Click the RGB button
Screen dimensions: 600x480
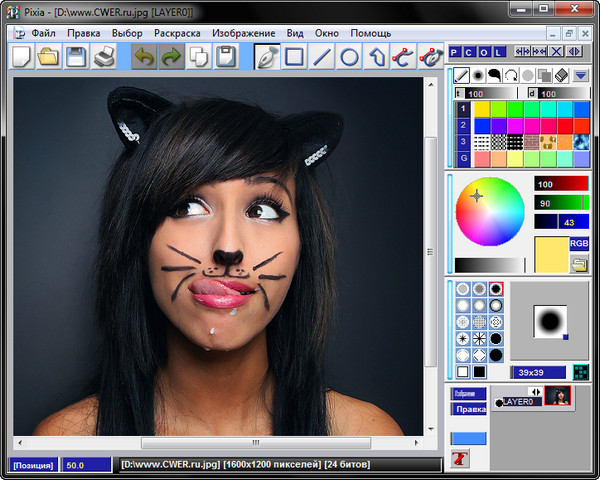pos(579,243)
